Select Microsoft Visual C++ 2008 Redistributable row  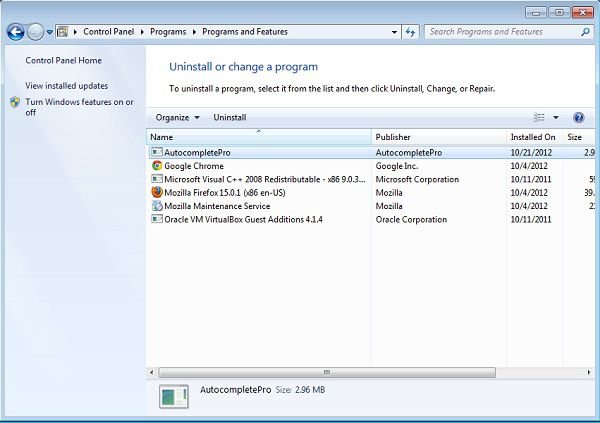pyautogui.click(x=371, y=179)
